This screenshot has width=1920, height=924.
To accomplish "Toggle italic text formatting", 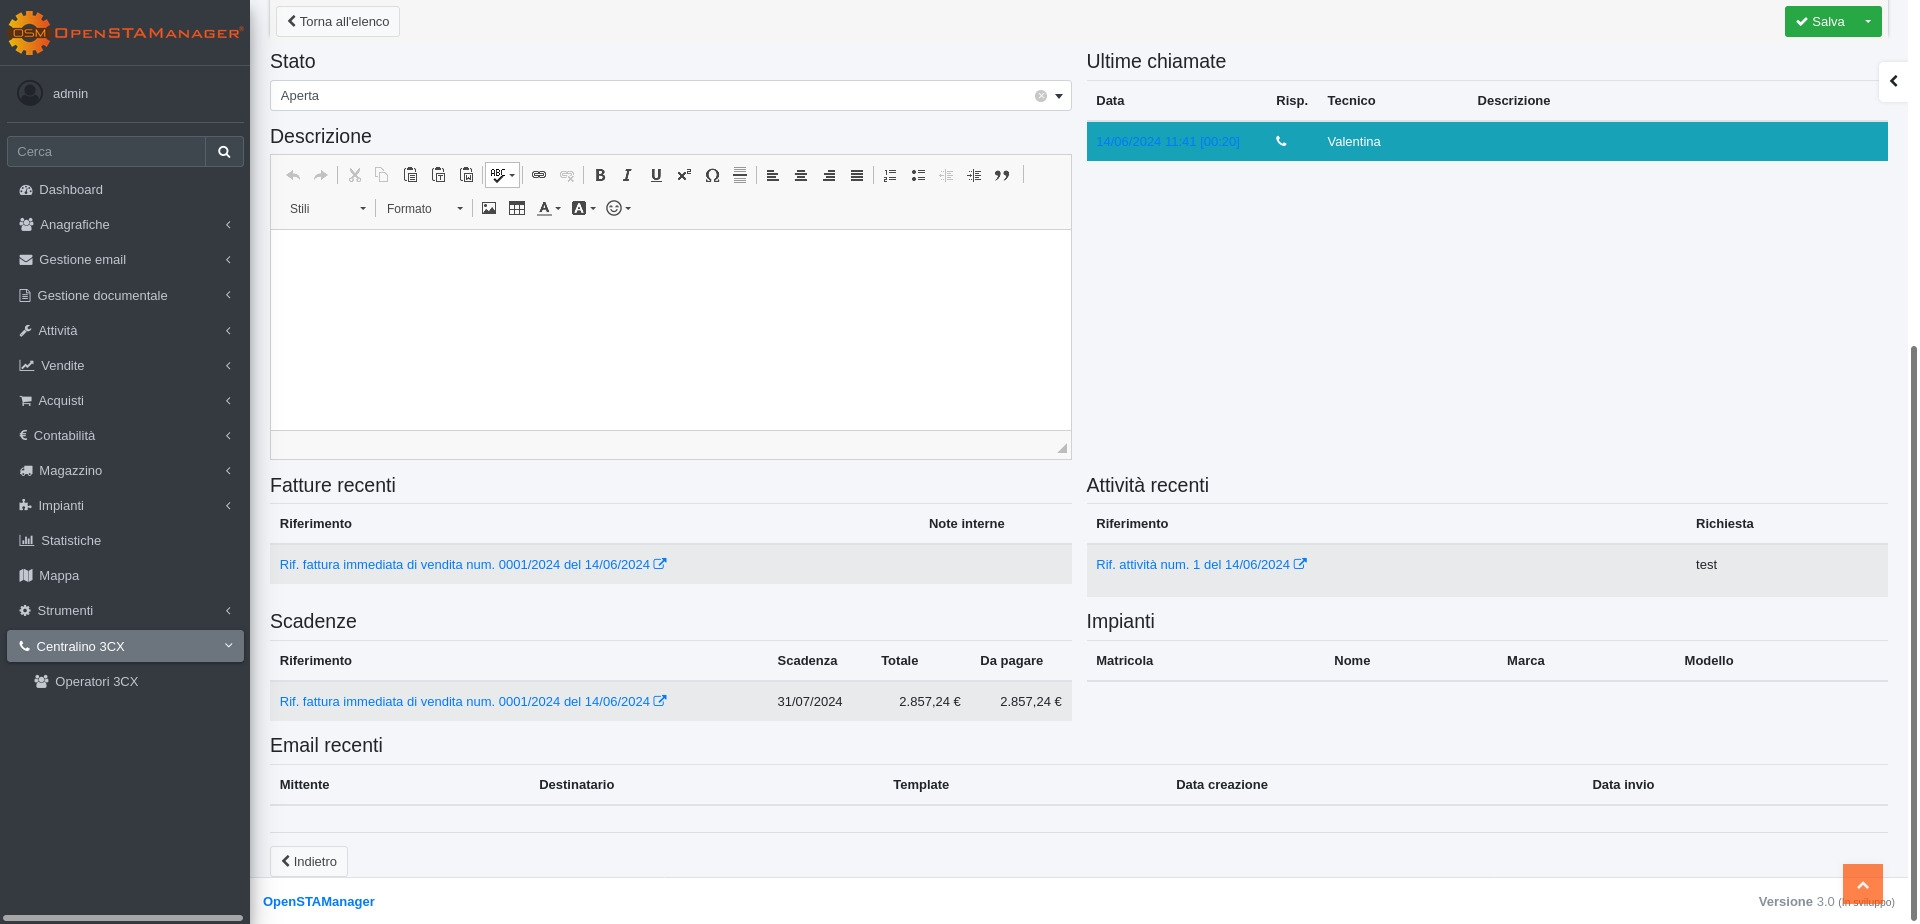I will (627, 175).
